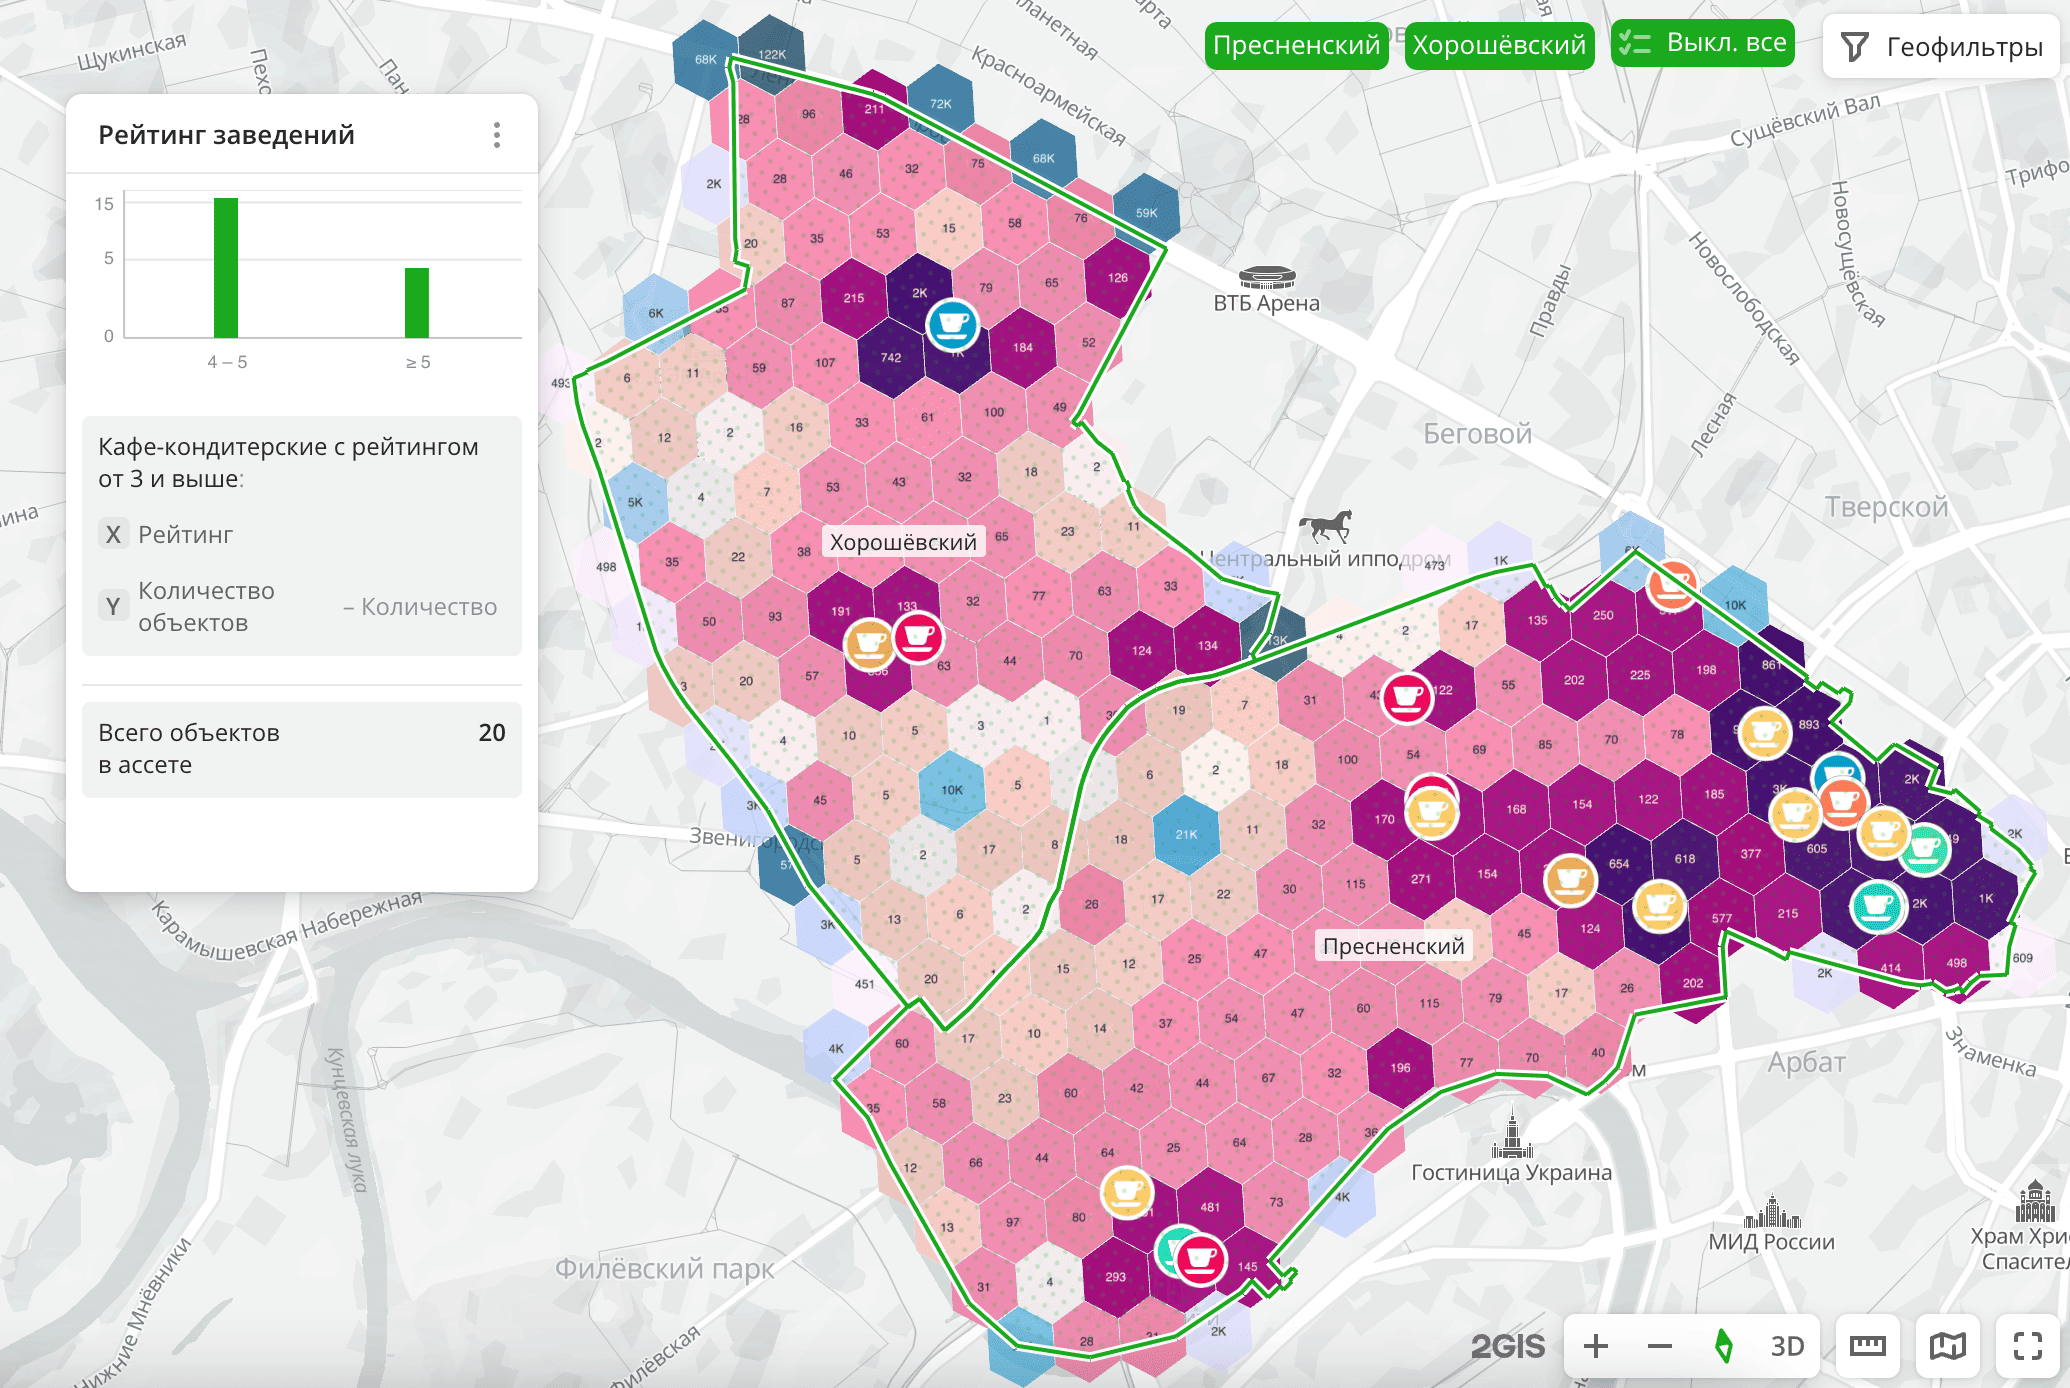This screenshot has height=1388, width=2070.
Task: Zoom in with the plus button
Action: tap(1596, 1346)
